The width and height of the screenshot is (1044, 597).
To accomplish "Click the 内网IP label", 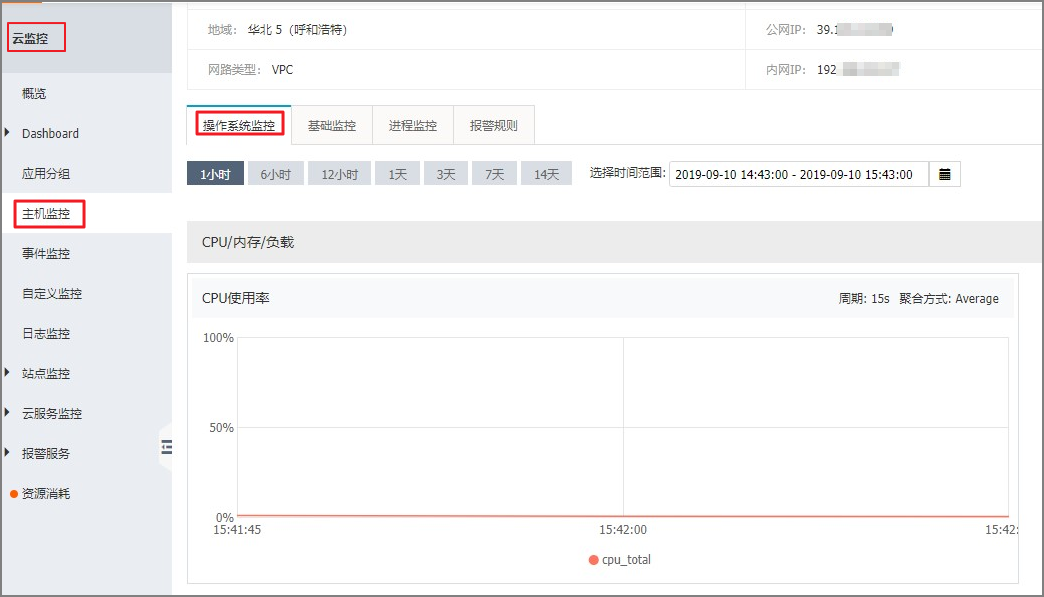I will coord(786,70).
